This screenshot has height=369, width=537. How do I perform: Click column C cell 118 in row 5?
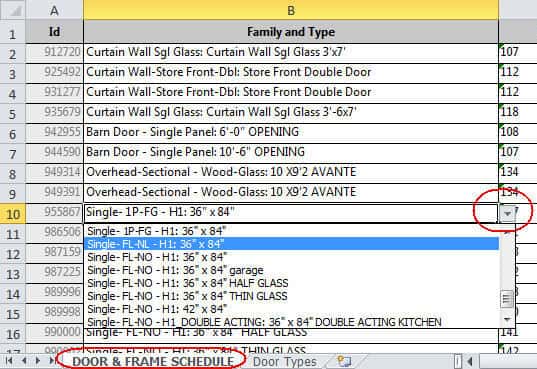[518, 112]
